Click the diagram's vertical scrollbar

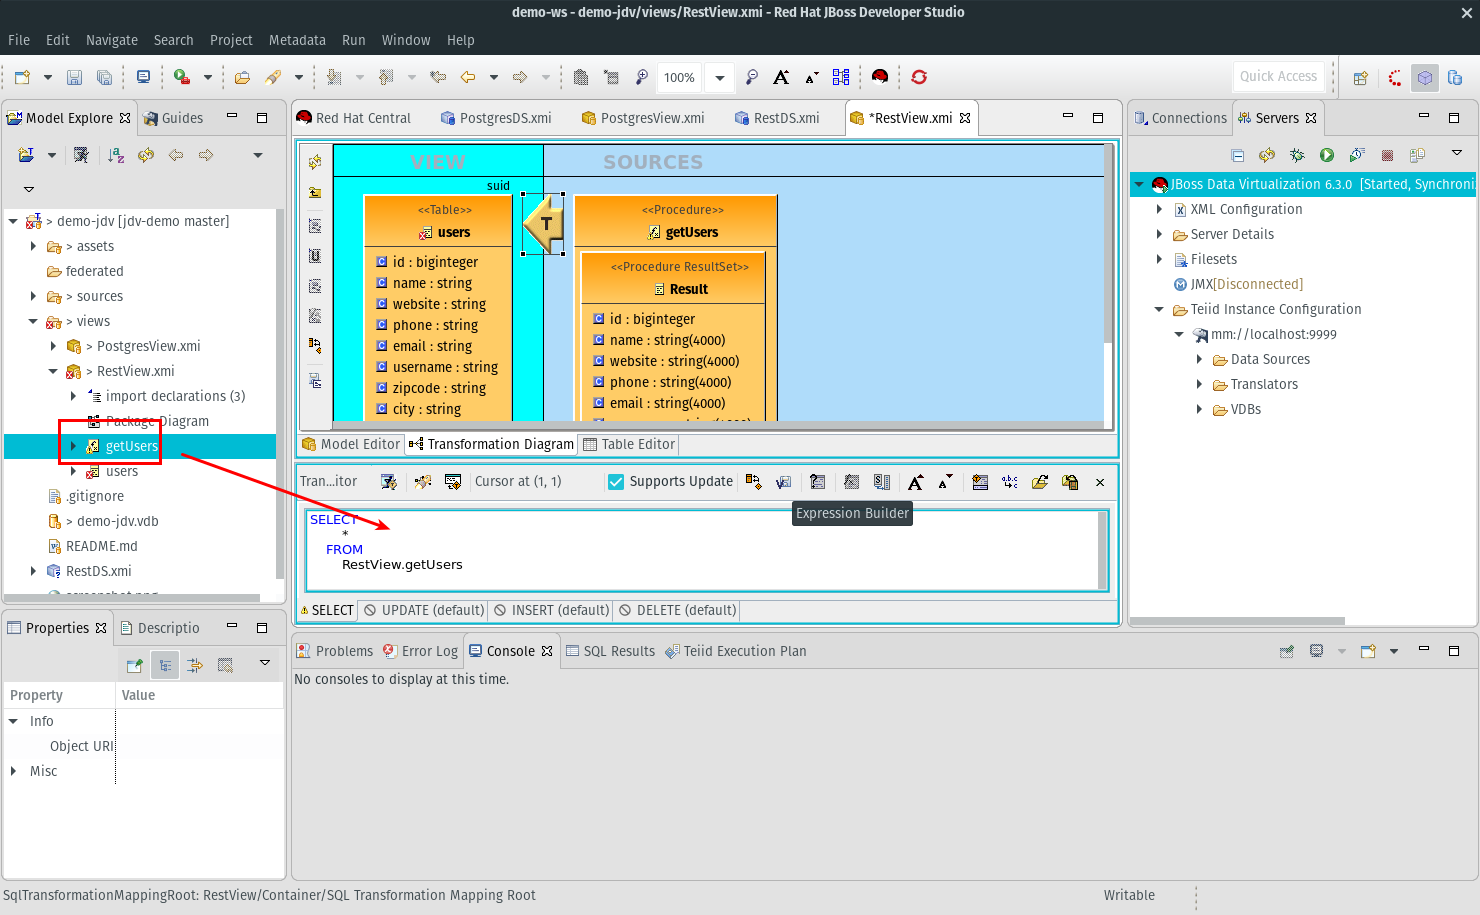(1108, 245)
